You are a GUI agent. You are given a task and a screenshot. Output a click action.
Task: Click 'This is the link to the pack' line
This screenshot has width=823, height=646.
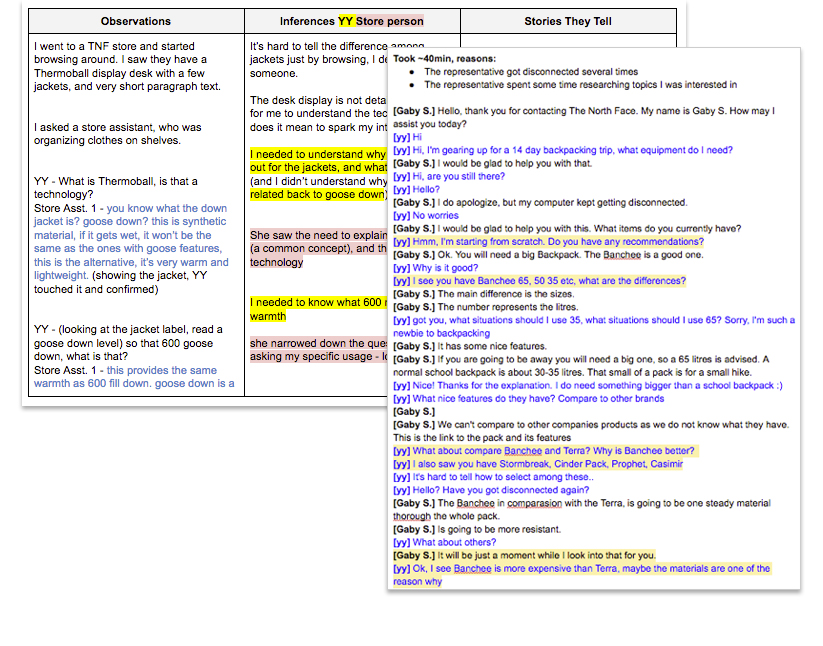482,438
